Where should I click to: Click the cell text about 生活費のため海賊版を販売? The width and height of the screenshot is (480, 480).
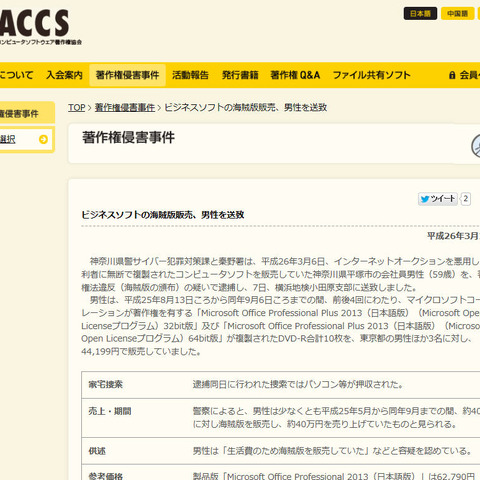pos(332,451)
